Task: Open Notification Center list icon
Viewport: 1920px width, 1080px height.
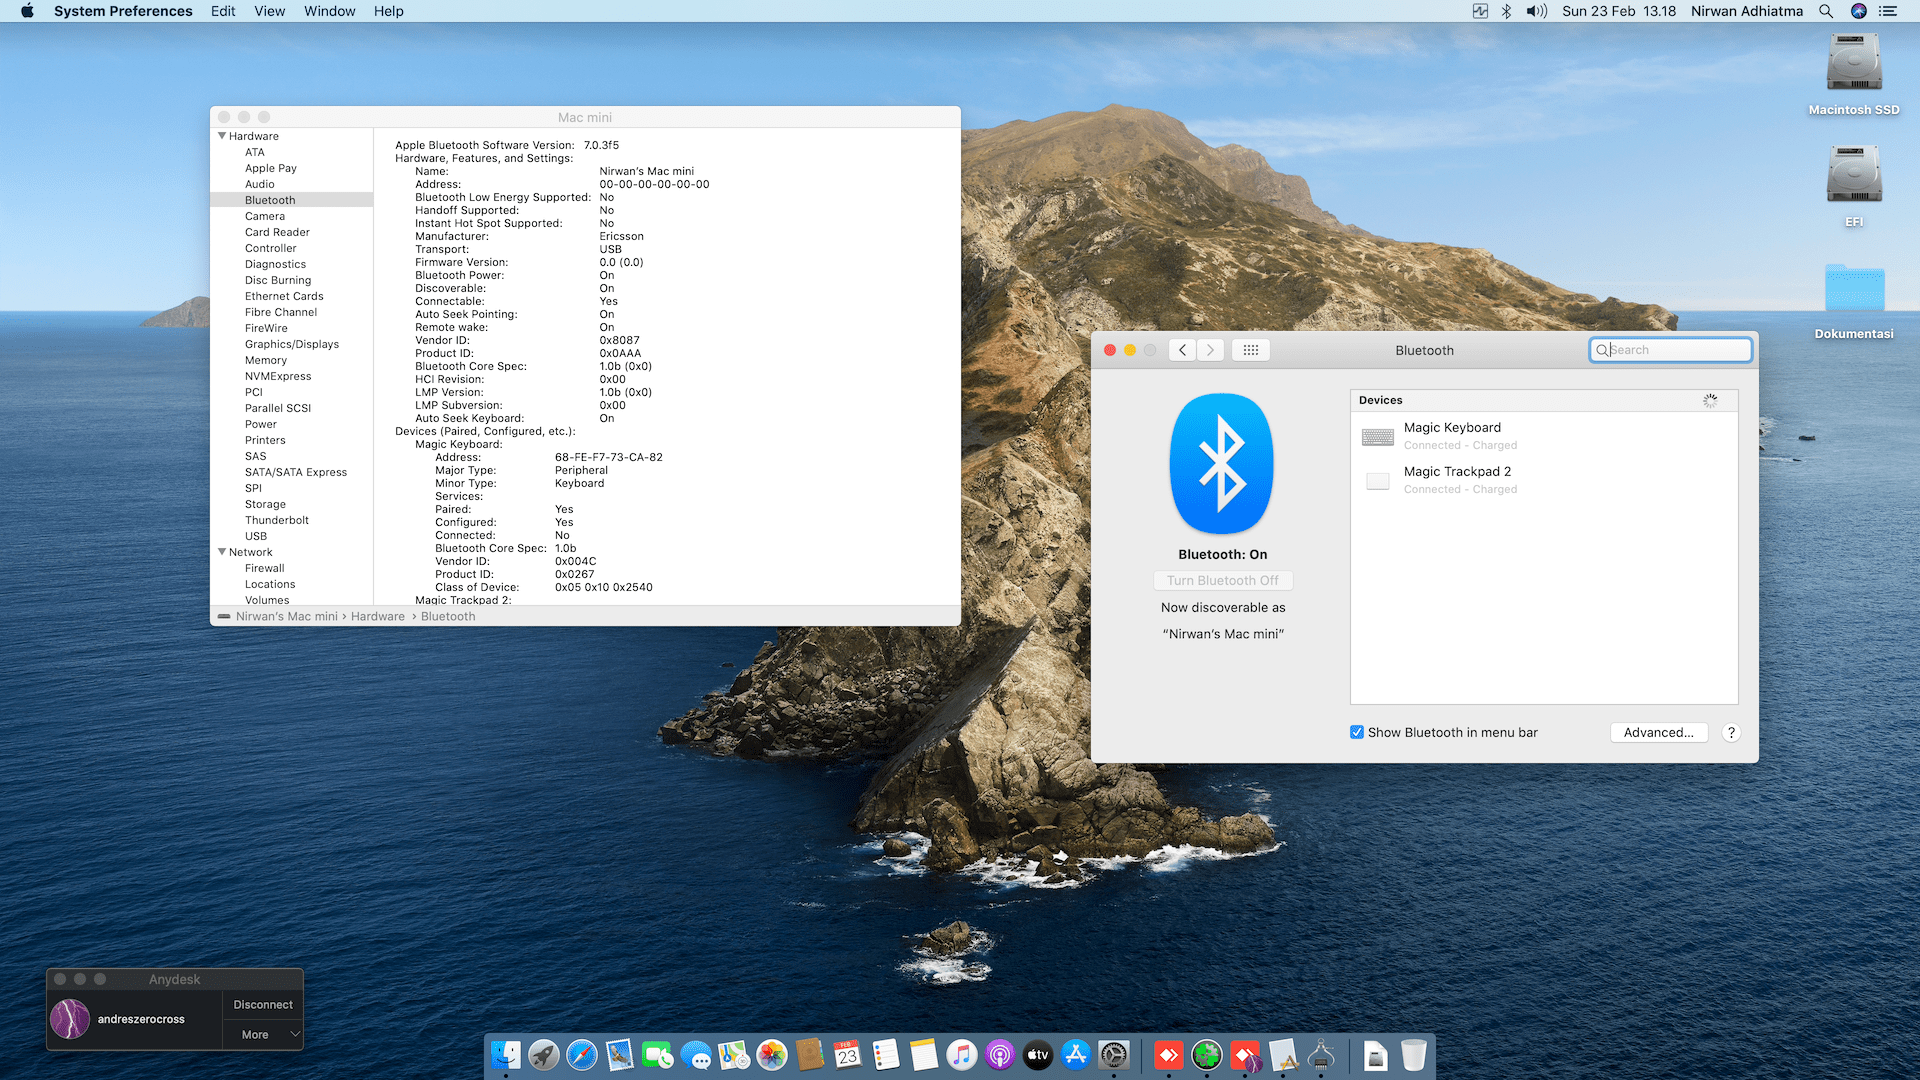Action: tap(1888, 11)
